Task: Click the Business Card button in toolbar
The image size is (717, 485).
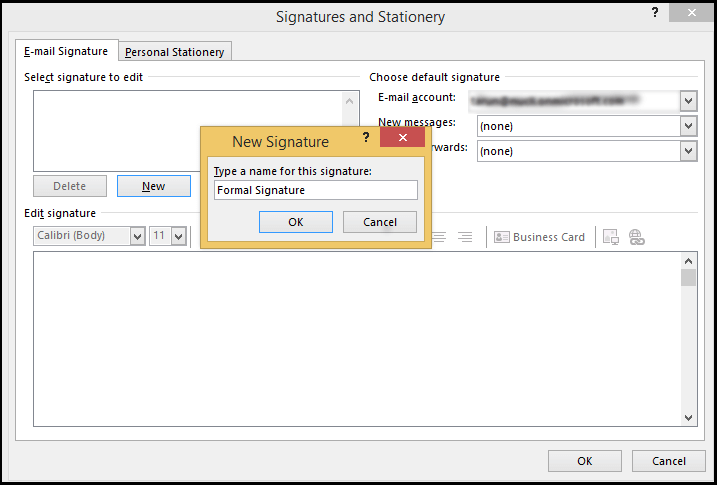Action: (x=540, y=237)
